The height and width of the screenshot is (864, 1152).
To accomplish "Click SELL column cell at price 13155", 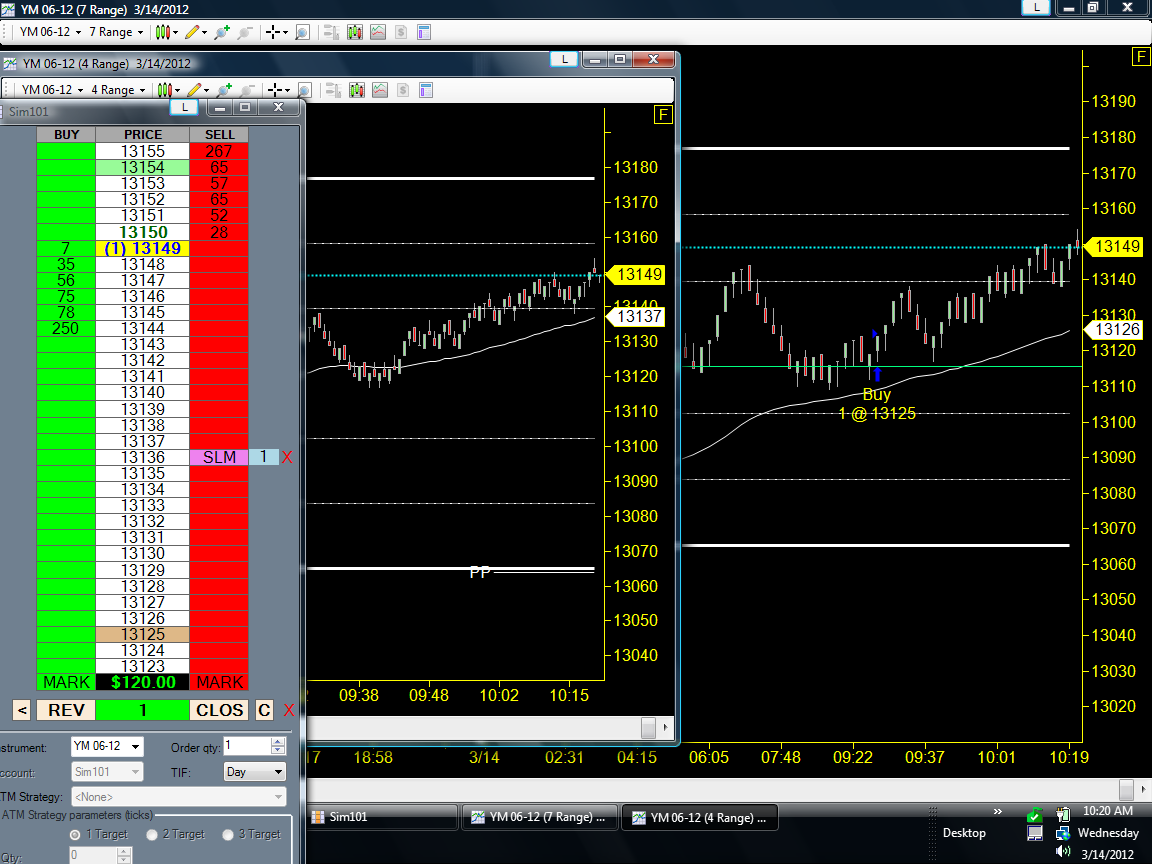I will 219,151.
